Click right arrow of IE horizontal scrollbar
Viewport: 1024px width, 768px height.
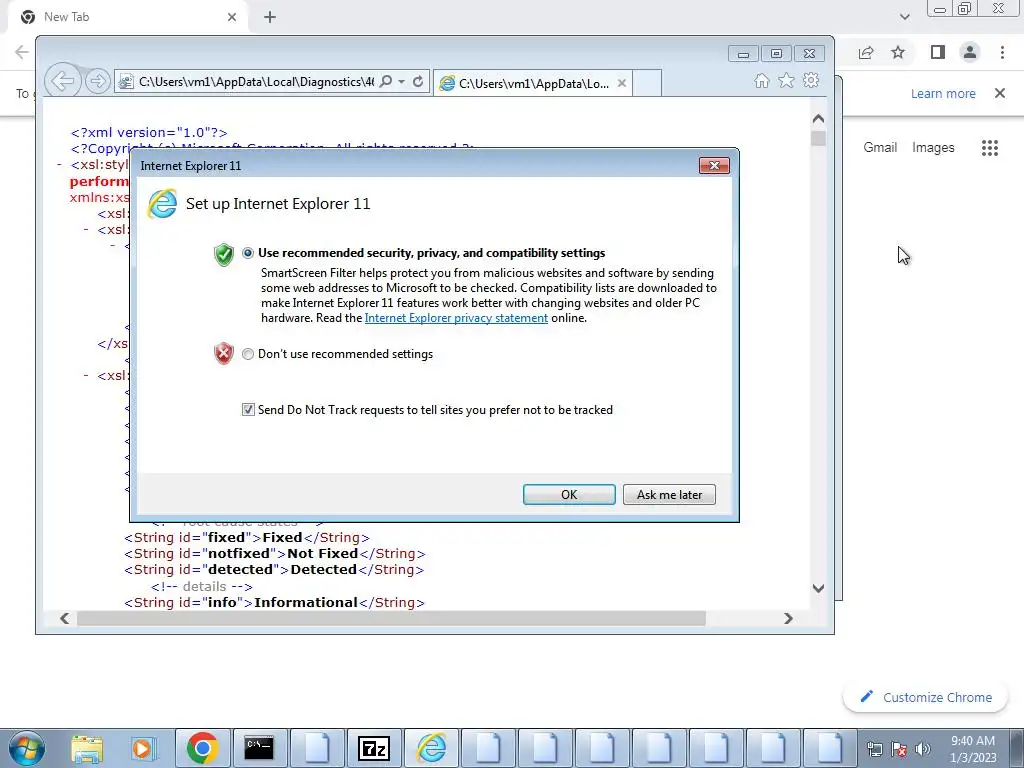pos(788,618)
